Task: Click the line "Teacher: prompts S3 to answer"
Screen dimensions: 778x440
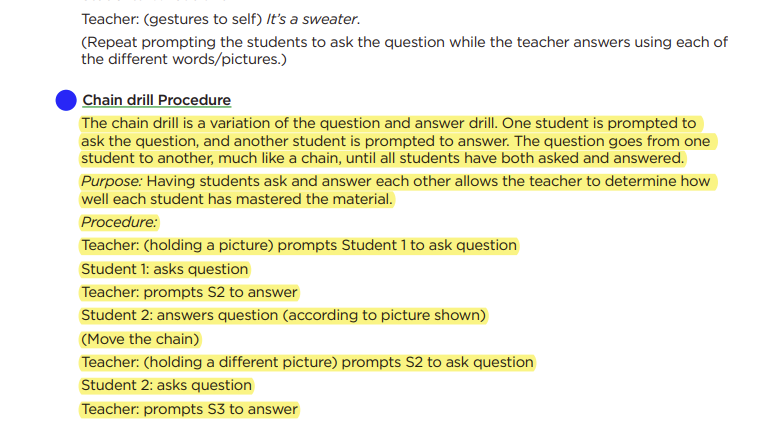Action: tap(189, 409)
